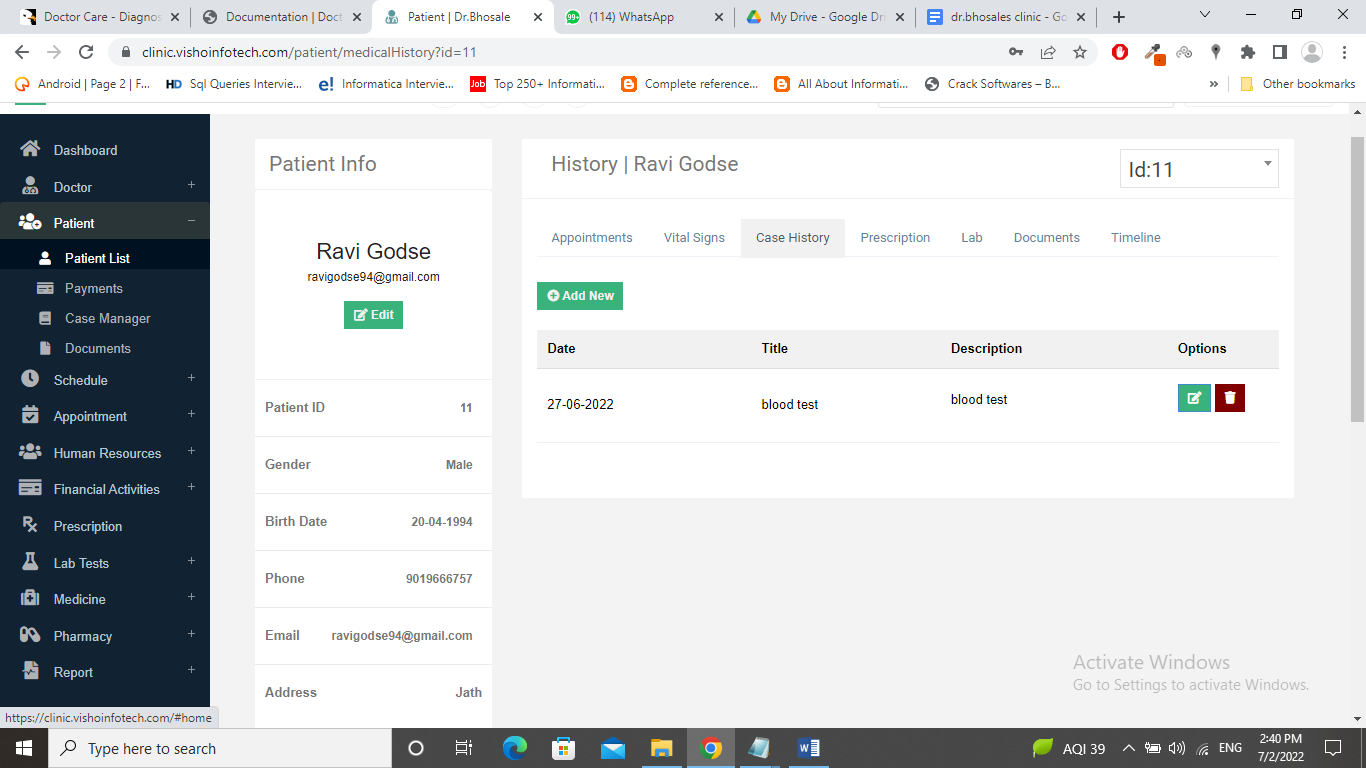This screenshot has height=768, width=1366.
Task: Open the Id:11 patient dropdown
Action: (1198, 169)
